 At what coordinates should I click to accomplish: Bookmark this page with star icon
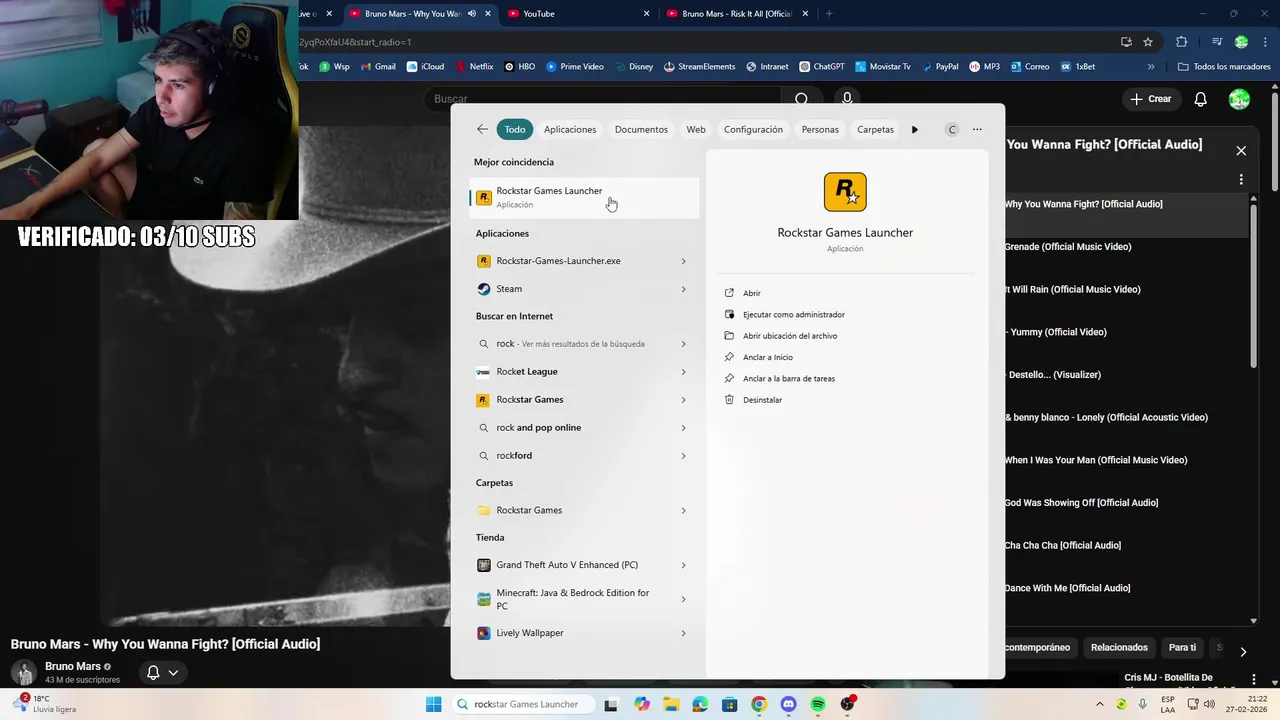pos(1148,42)
